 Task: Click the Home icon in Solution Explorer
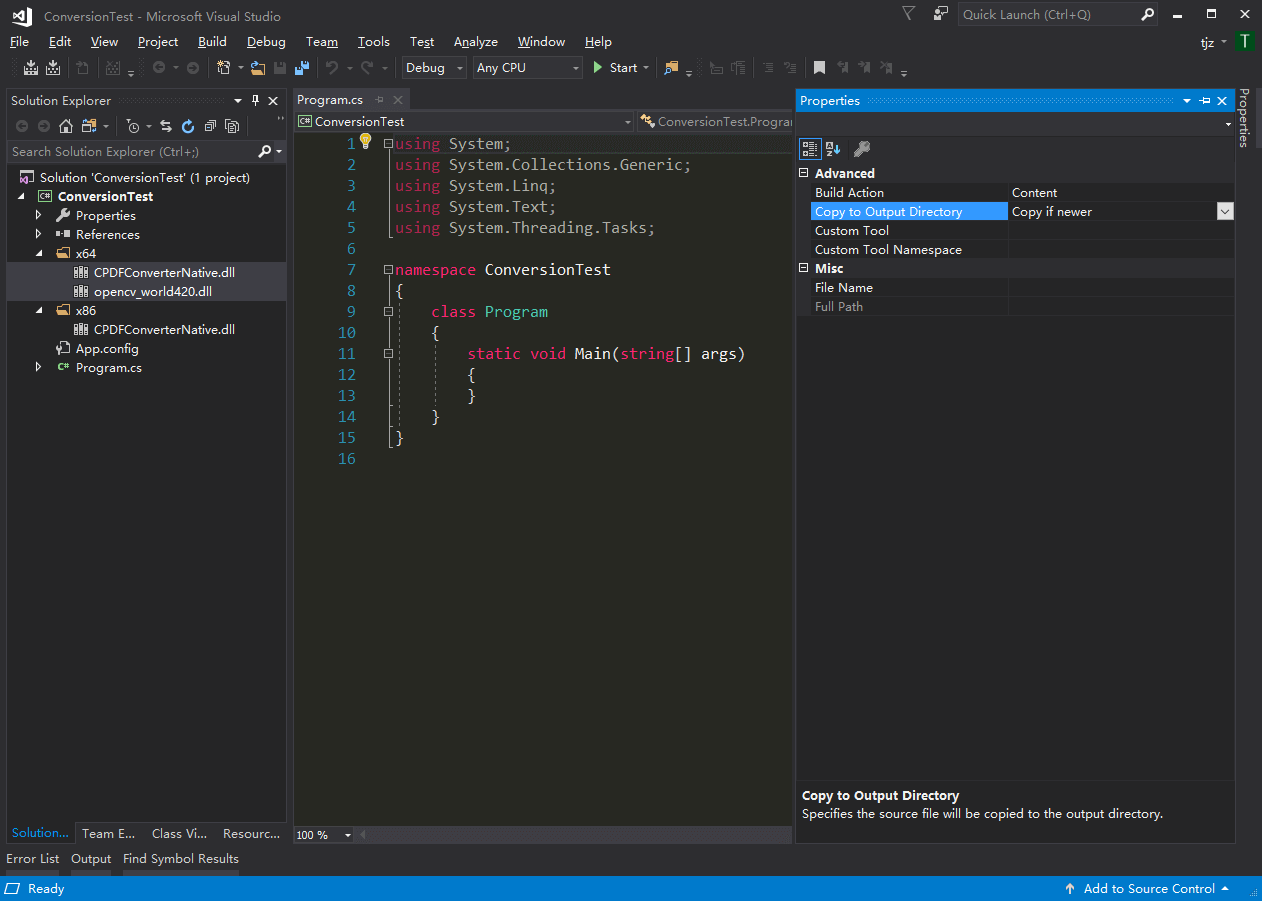[x=66, y=126]
